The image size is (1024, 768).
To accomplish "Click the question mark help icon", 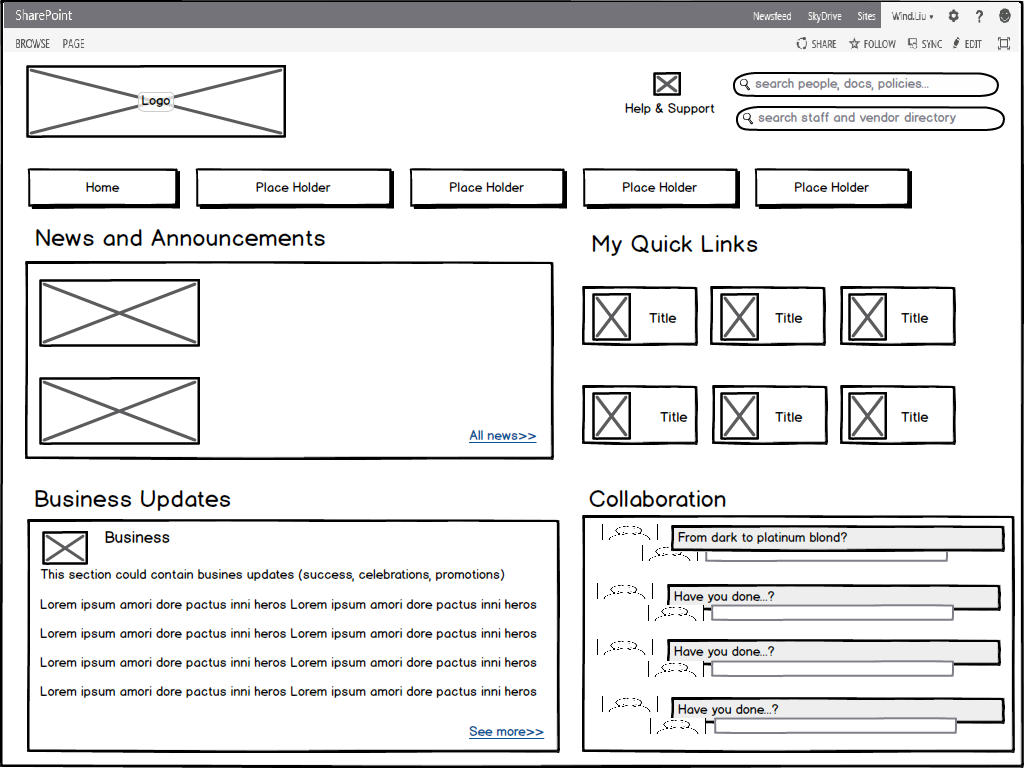I will (979, 16).
